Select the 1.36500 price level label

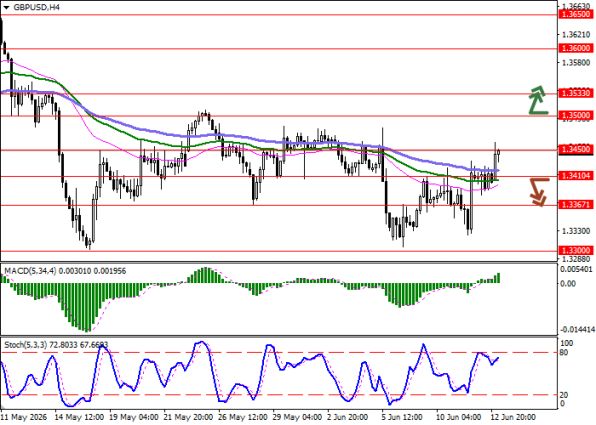(576, 14)
